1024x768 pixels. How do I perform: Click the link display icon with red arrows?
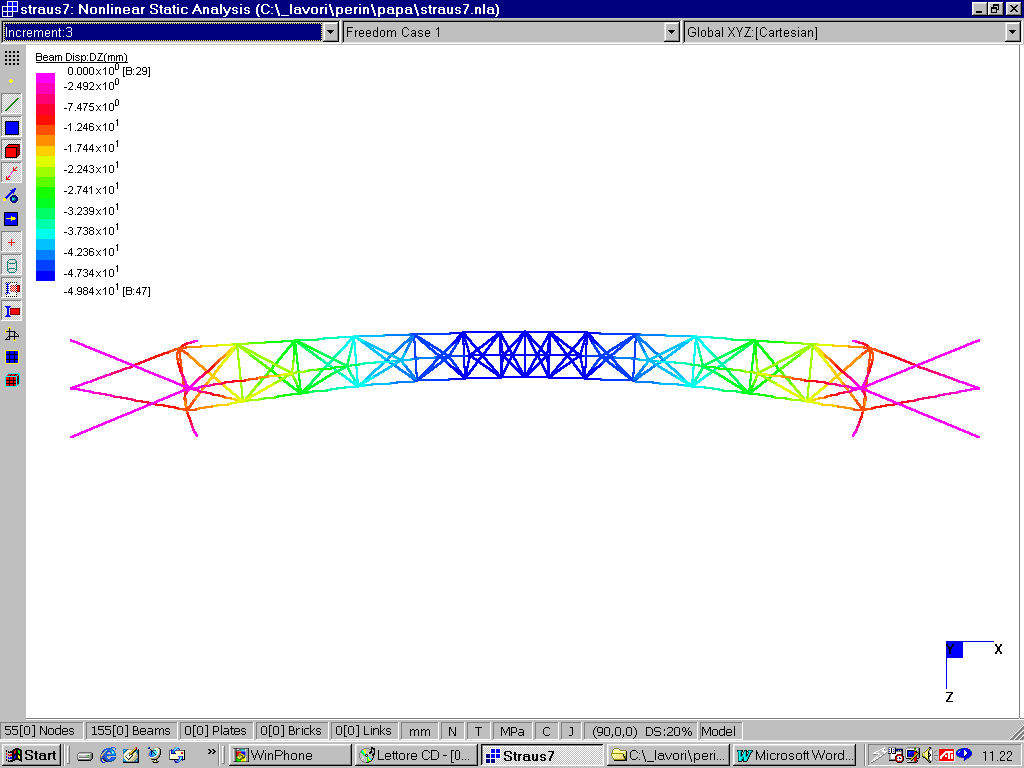click(x=12, y=173)
